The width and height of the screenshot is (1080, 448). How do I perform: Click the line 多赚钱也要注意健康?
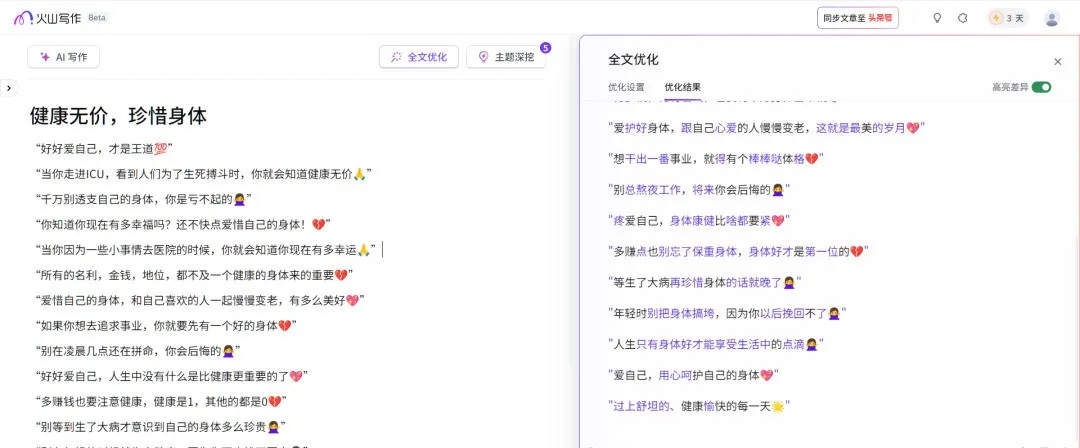pyautogui.click(x=160, y=401)
